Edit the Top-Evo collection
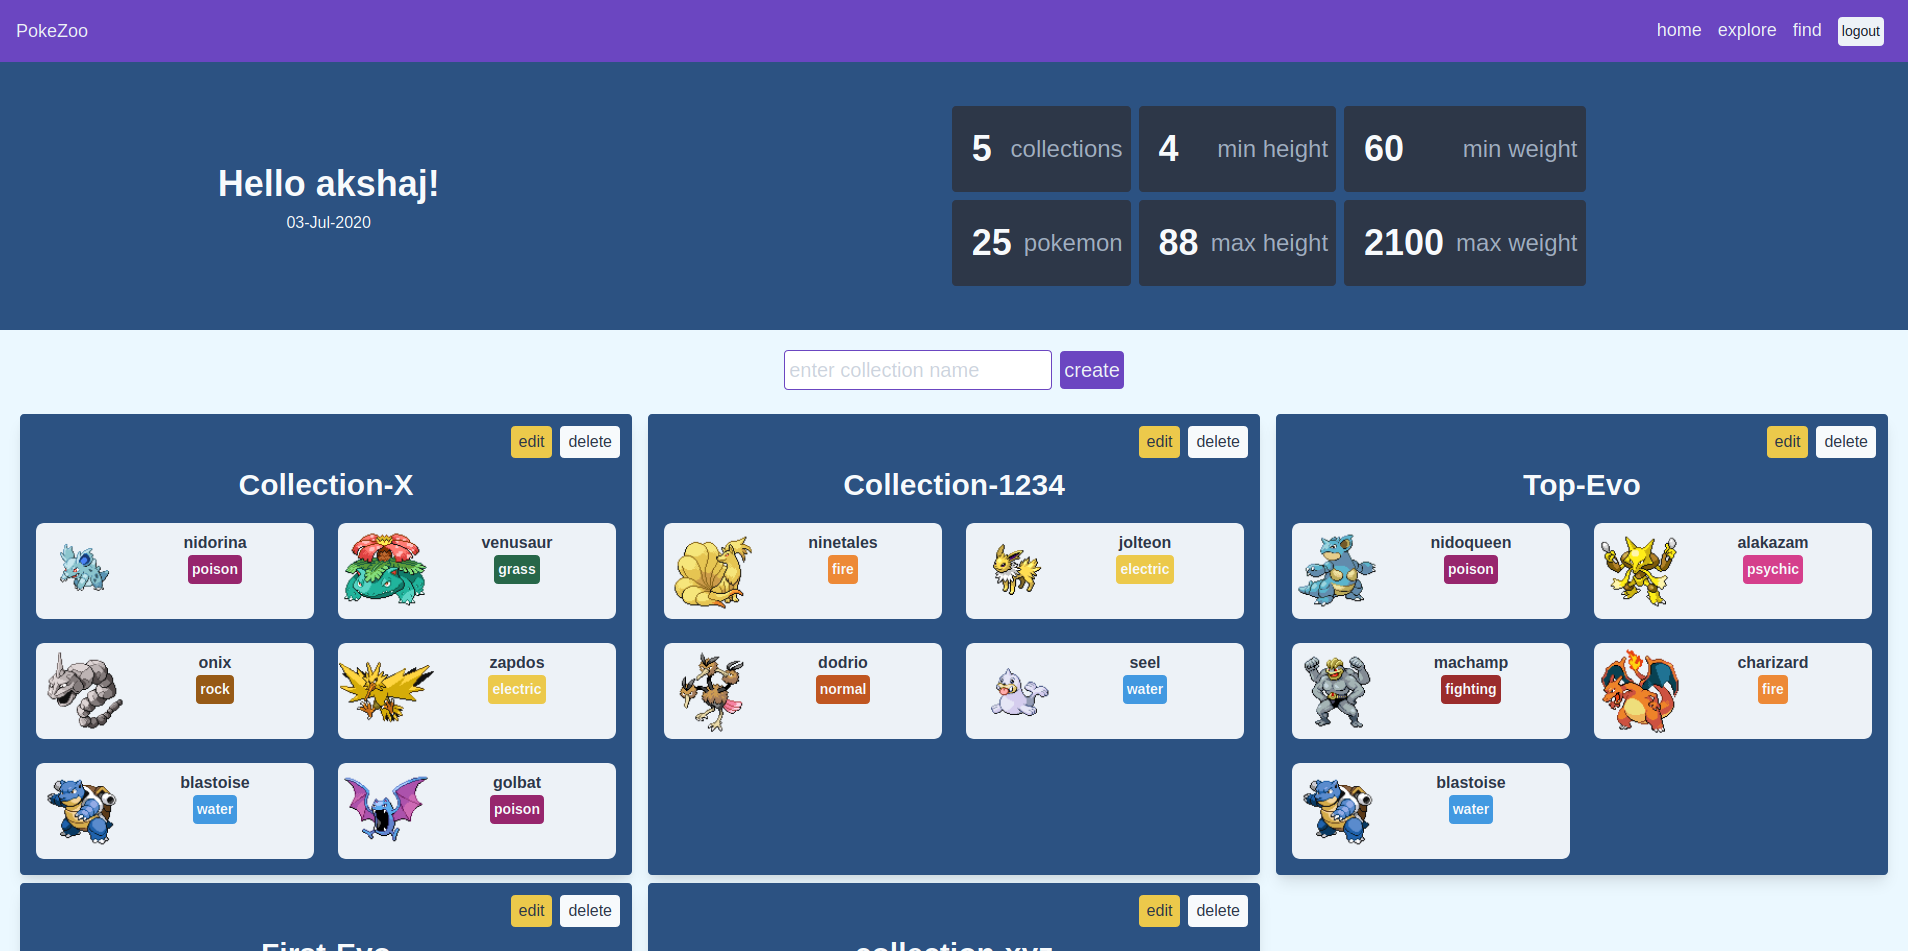1908x951 pixels. (1788, 442)
